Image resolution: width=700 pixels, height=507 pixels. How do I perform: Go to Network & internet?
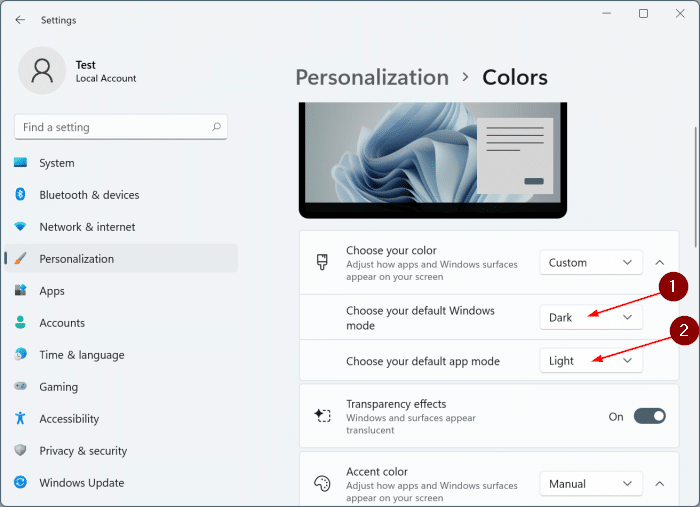coord(121,227)
